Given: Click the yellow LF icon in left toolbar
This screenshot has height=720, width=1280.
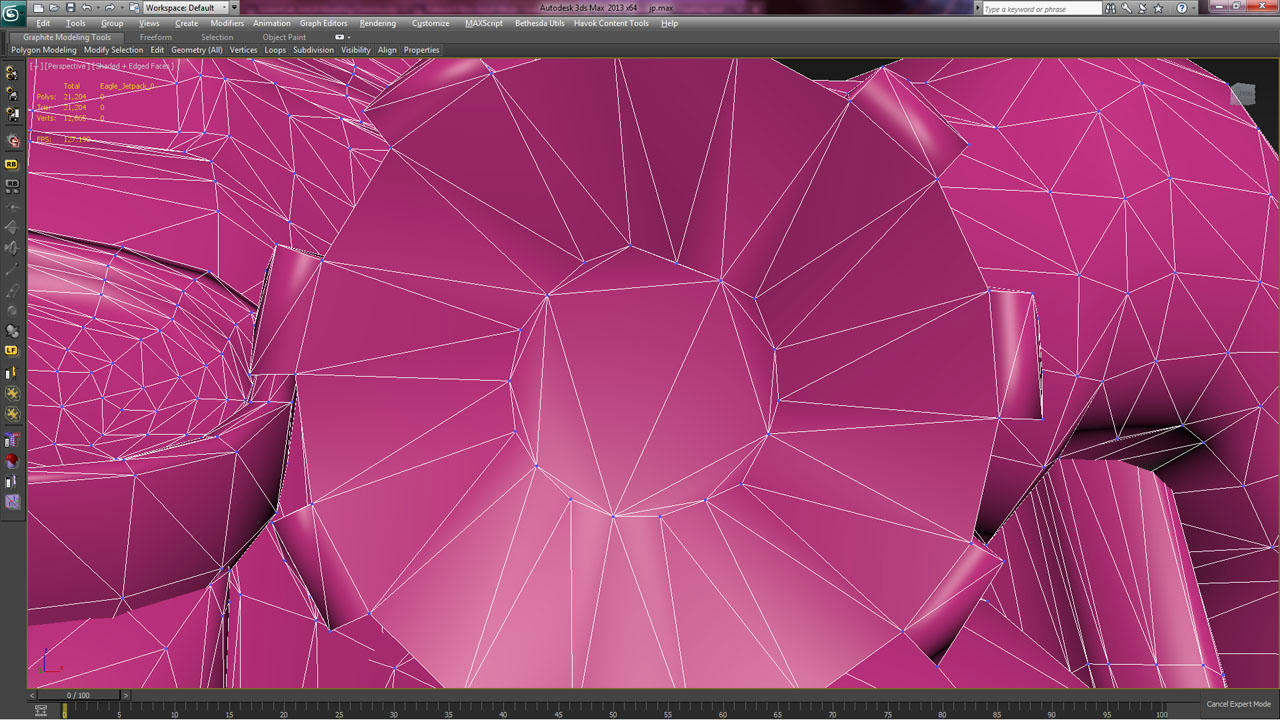Looking at the screenshot, I should pos(12,350).
